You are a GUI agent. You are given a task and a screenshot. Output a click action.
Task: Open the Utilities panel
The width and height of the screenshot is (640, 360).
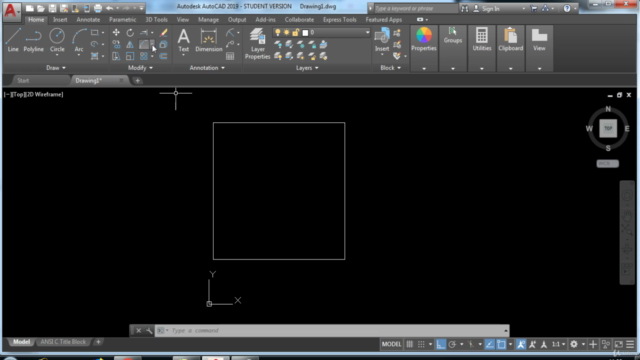482,48
